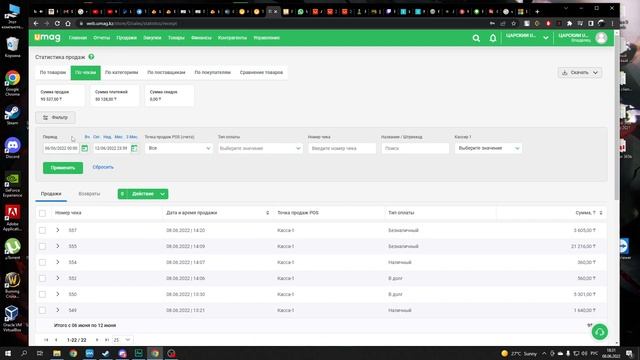
Task: Open the Chrome extensions puzzle icon
Action: (569, 24)
